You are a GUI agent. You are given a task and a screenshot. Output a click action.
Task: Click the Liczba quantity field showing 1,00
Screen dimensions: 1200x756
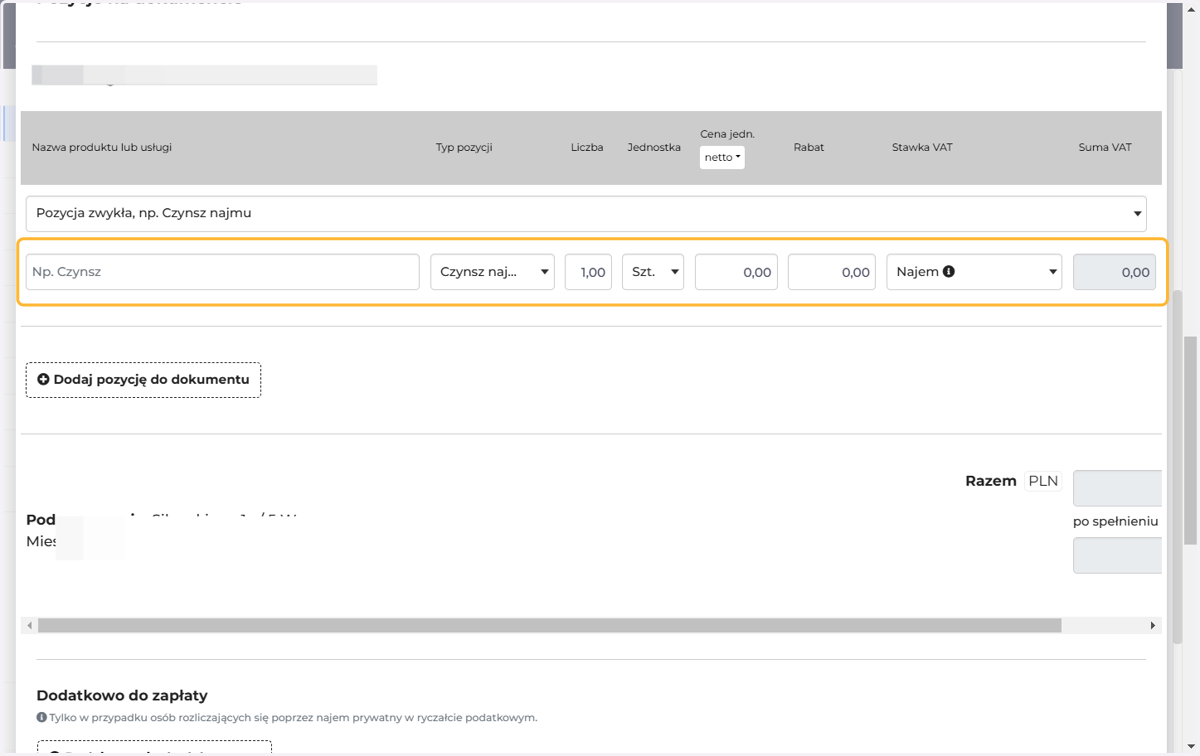point(588,272)
